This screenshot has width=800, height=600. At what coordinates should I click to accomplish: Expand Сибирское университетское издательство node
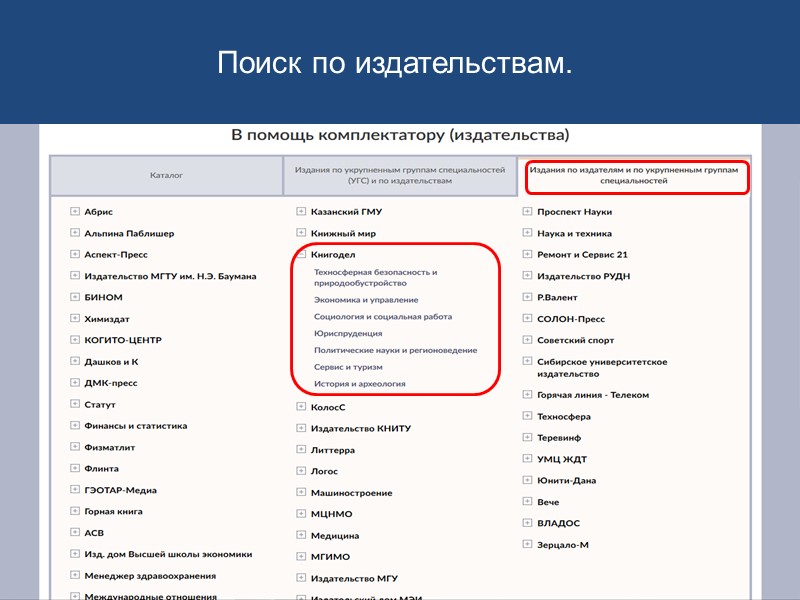[527, 361]
